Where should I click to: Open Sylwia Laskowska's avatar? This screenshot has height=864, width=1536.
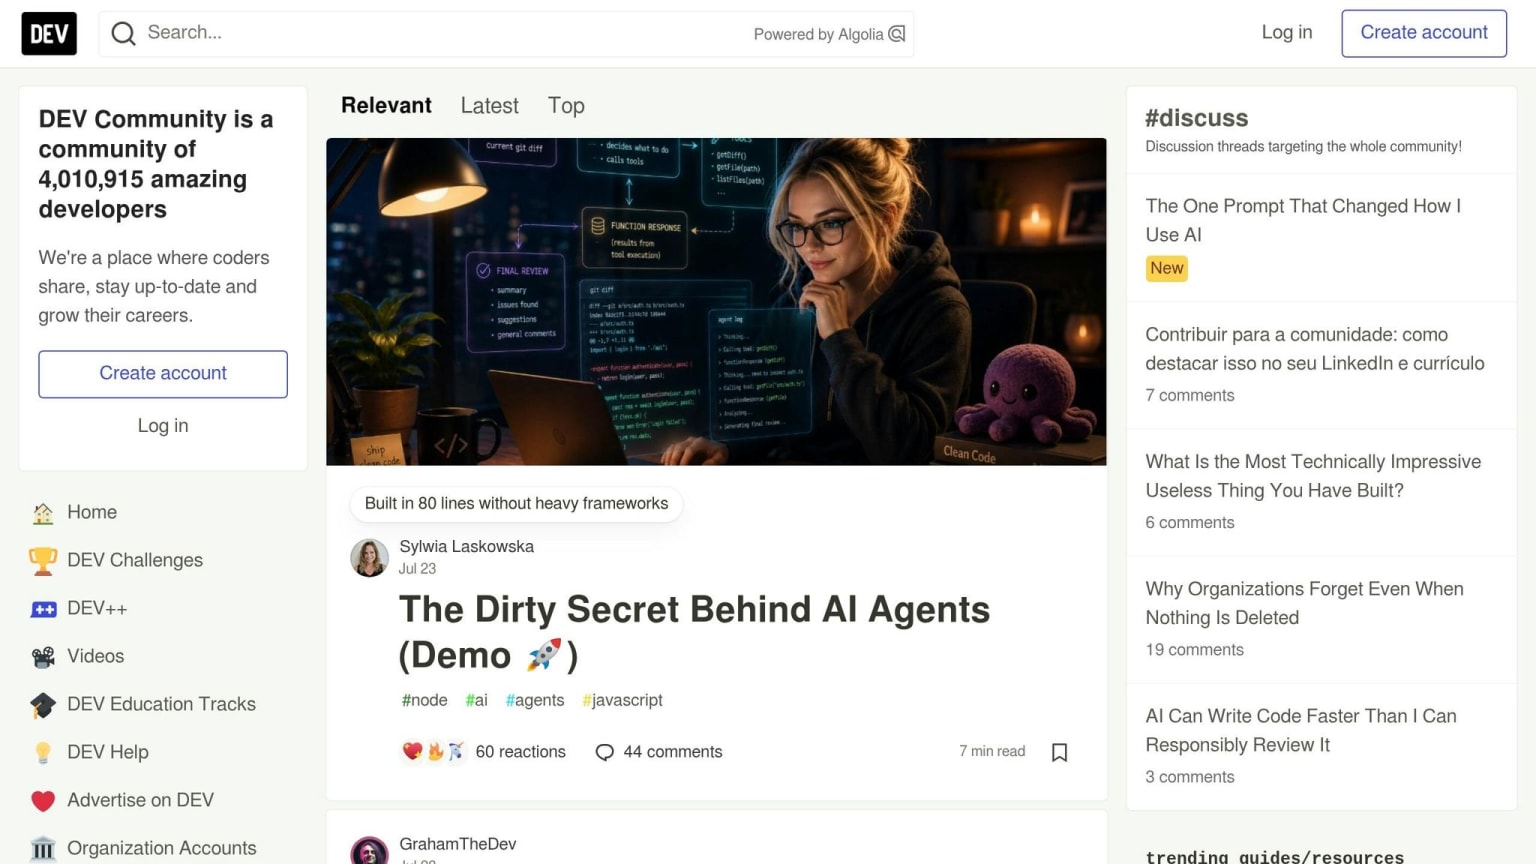[369, 558]
